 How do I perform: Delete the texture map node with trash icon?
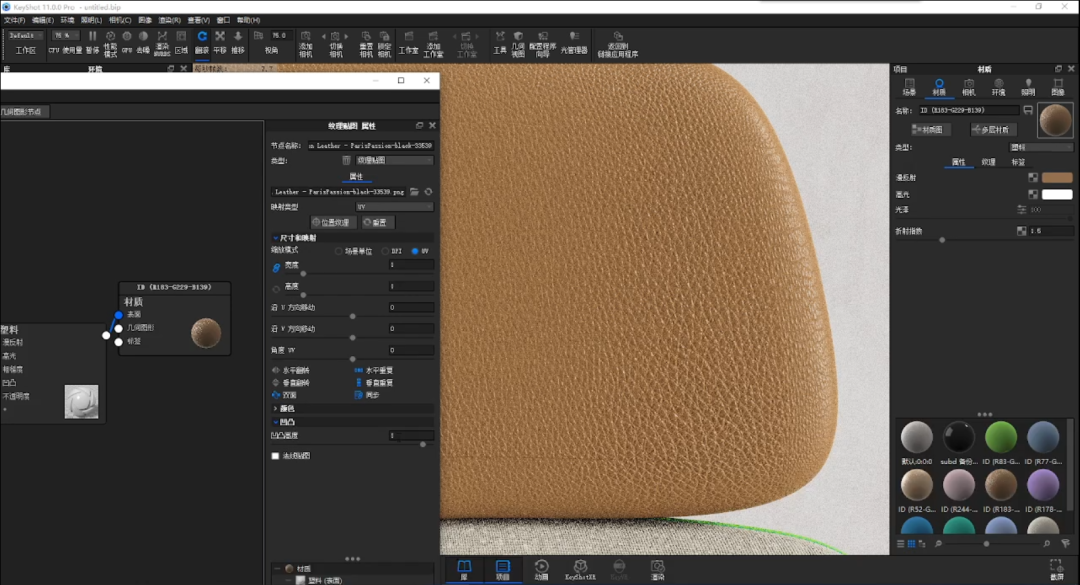point(346,161)
